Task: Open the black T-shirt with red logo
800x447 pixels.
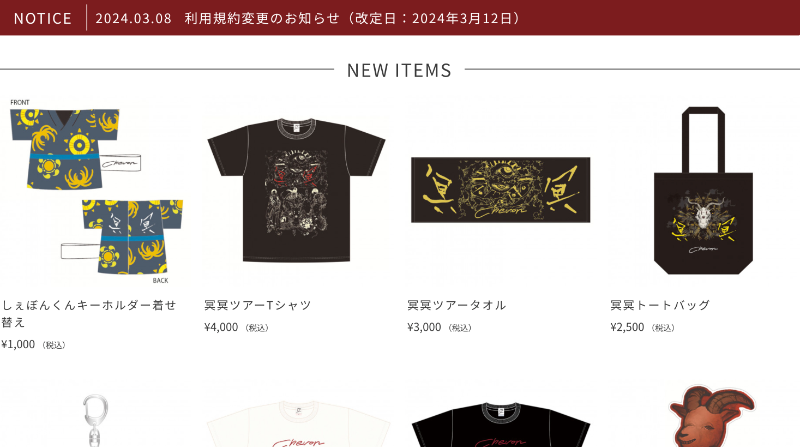Action: (501, 425)
